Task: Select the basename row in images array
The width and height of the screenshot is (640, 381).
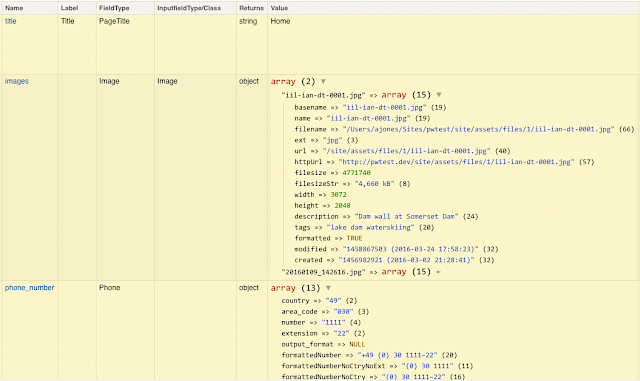Action: tap(371, 107)
